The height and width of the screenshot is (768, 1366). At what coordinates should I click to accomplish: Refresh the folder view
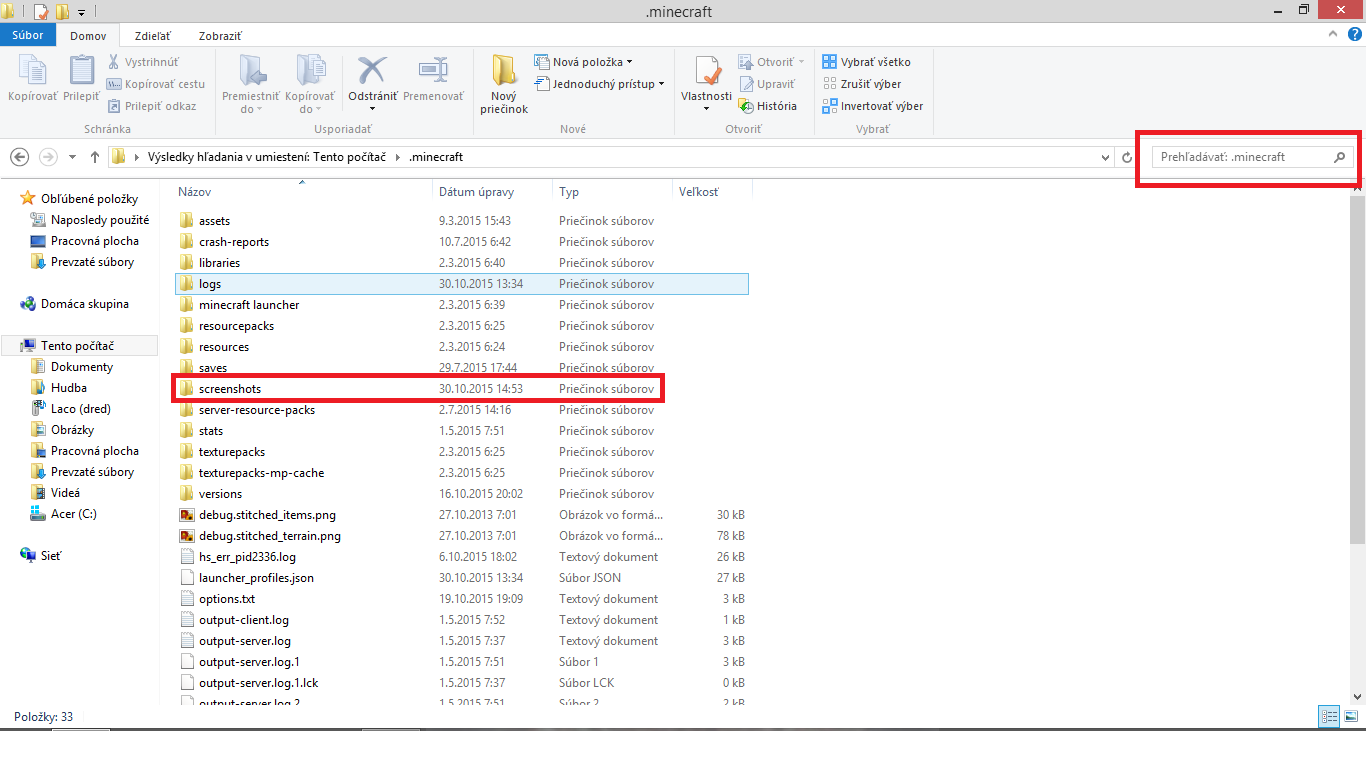click(1127, 158)
